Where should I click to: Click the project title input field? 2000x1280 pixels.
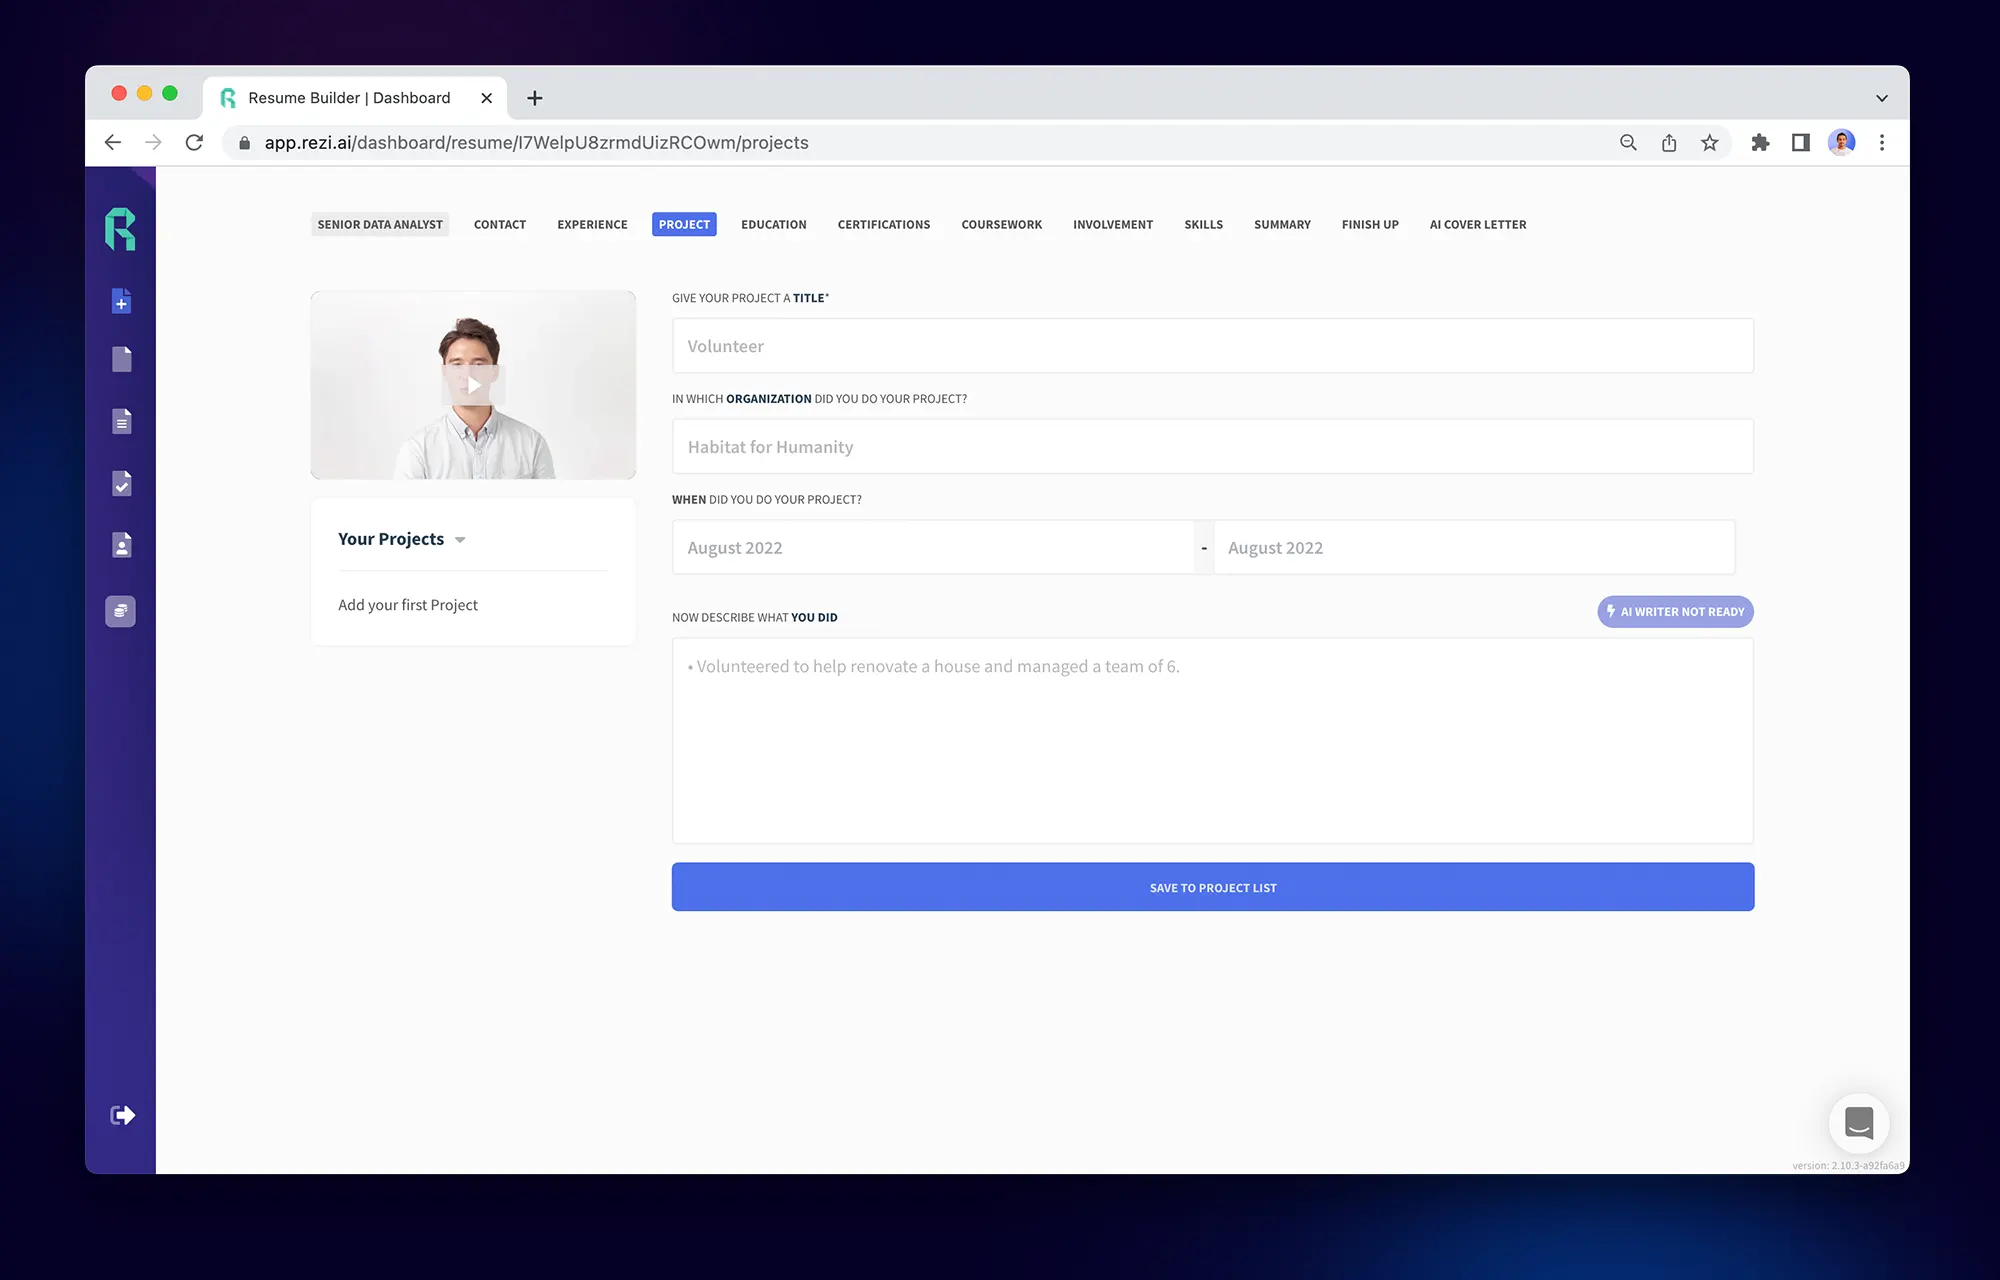[x=1212, y=345]
